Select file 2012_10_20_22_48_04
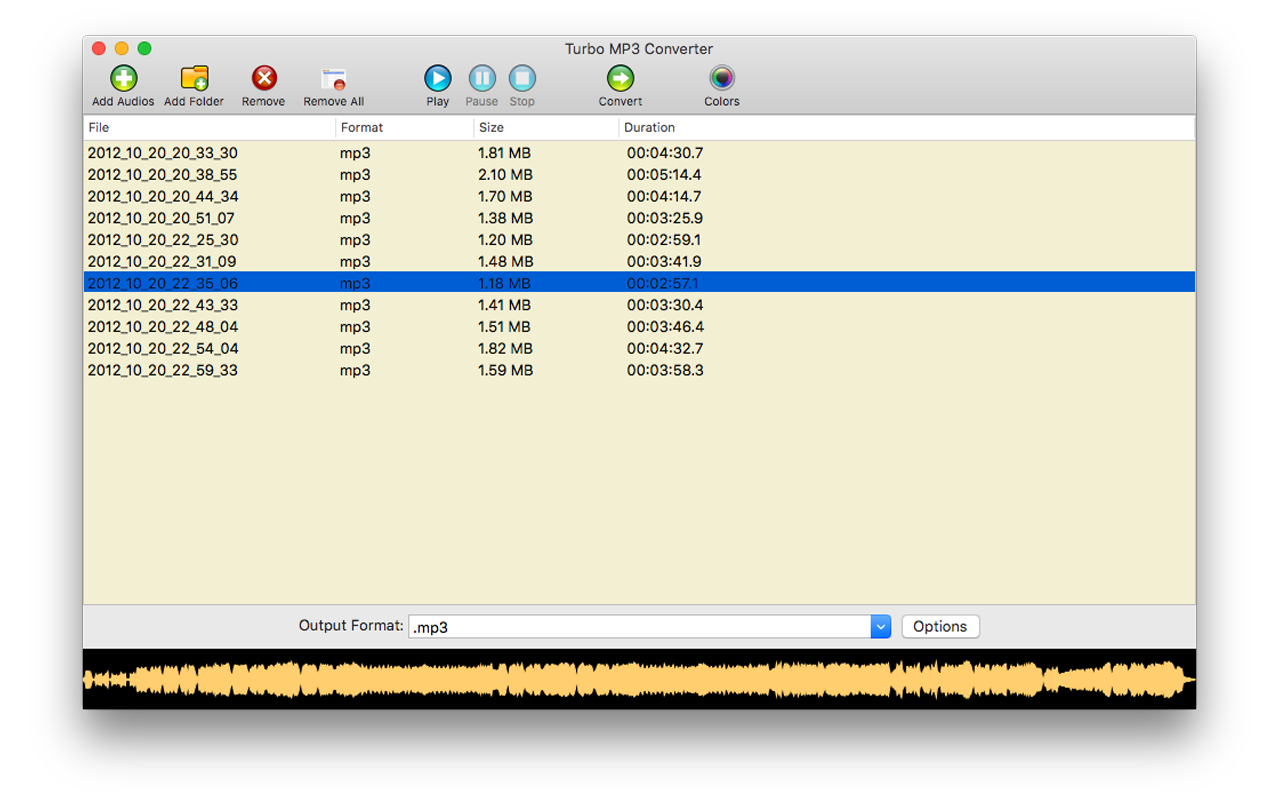This screenshot has height=800, width=1280. coord(163,327)
